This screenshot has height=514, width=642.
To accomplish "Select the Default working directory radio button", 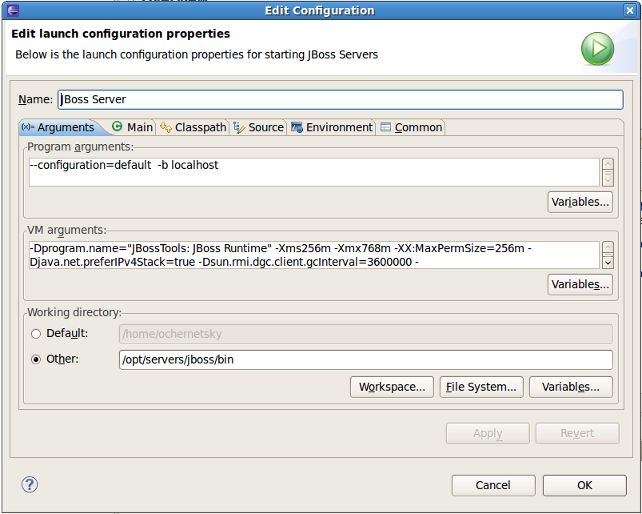I will click(37, 333).
